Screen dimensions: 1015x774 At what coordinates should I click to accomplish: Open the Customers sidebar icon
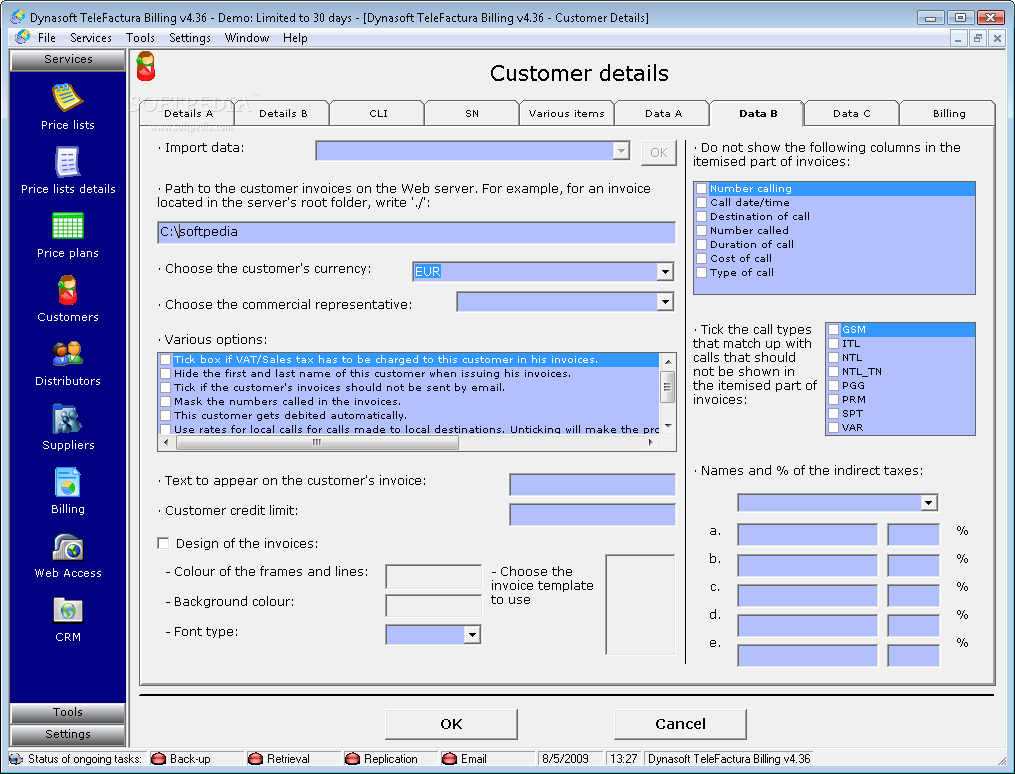67,290
